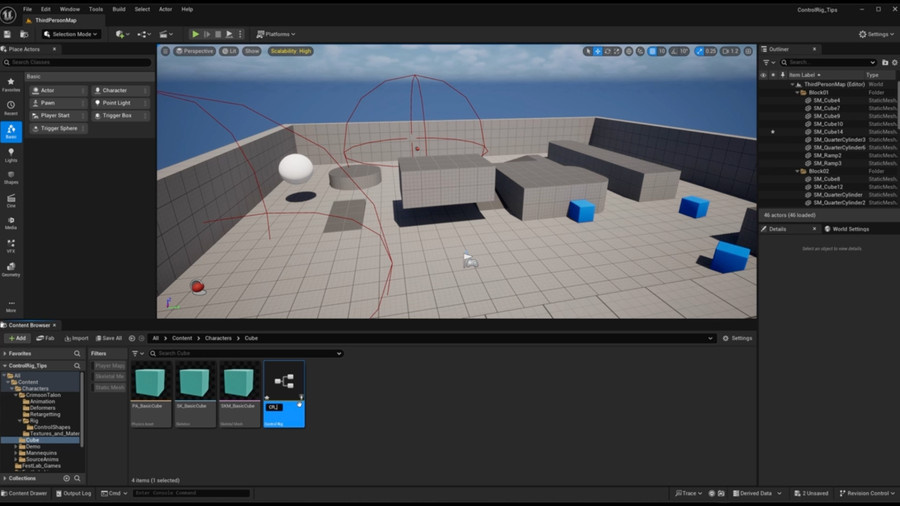Expand the Collections section
Screen dimensions: 900x506
pos(5,478)
